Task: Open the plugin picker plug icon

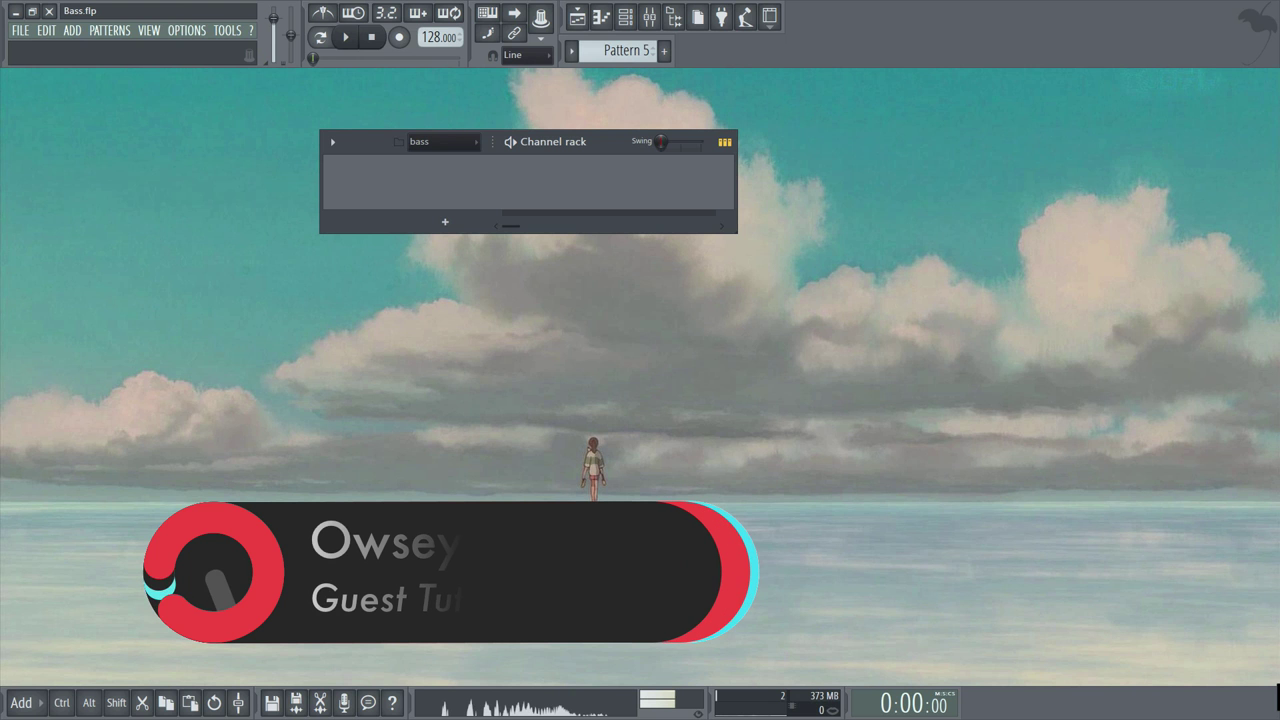Action: point(721,17)
